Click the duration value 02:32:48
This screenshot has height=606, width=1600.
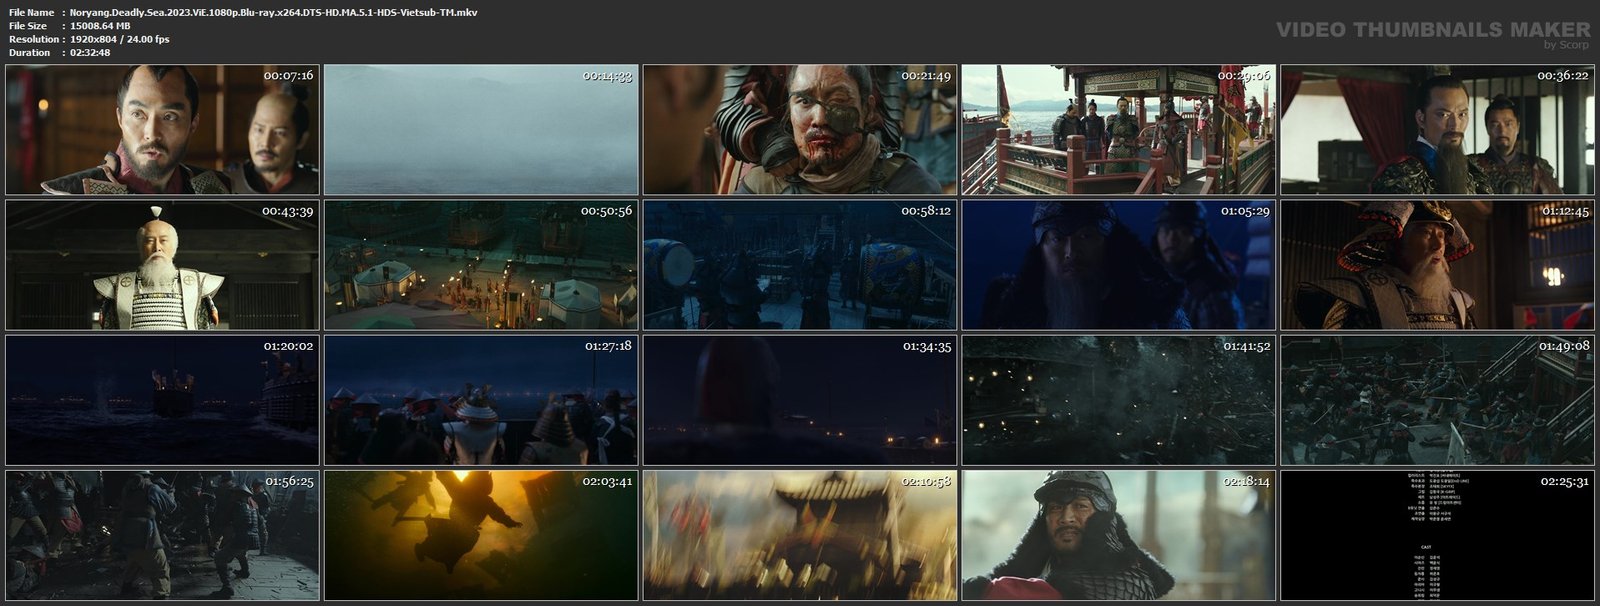point(90,52)
